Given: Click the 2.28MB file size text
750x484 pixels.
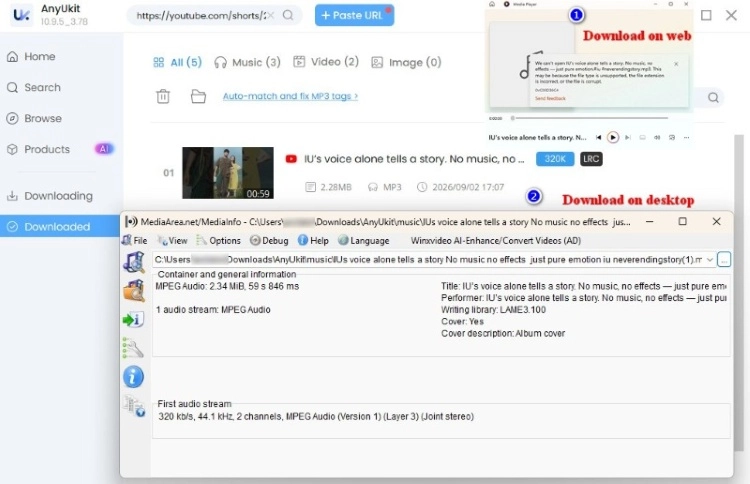Looking at the screenshot, I should (336, 187).
